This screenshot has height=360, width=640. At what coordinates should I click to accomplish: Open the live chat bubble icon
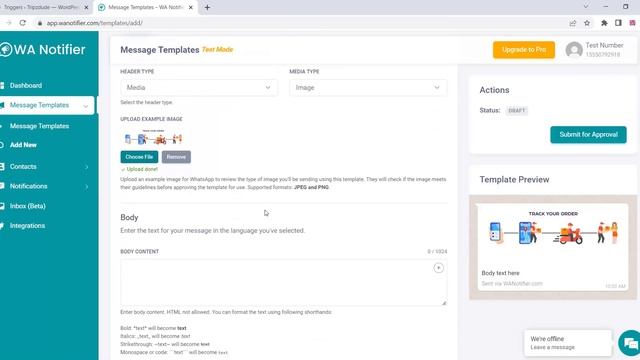[x=630, y=343]
